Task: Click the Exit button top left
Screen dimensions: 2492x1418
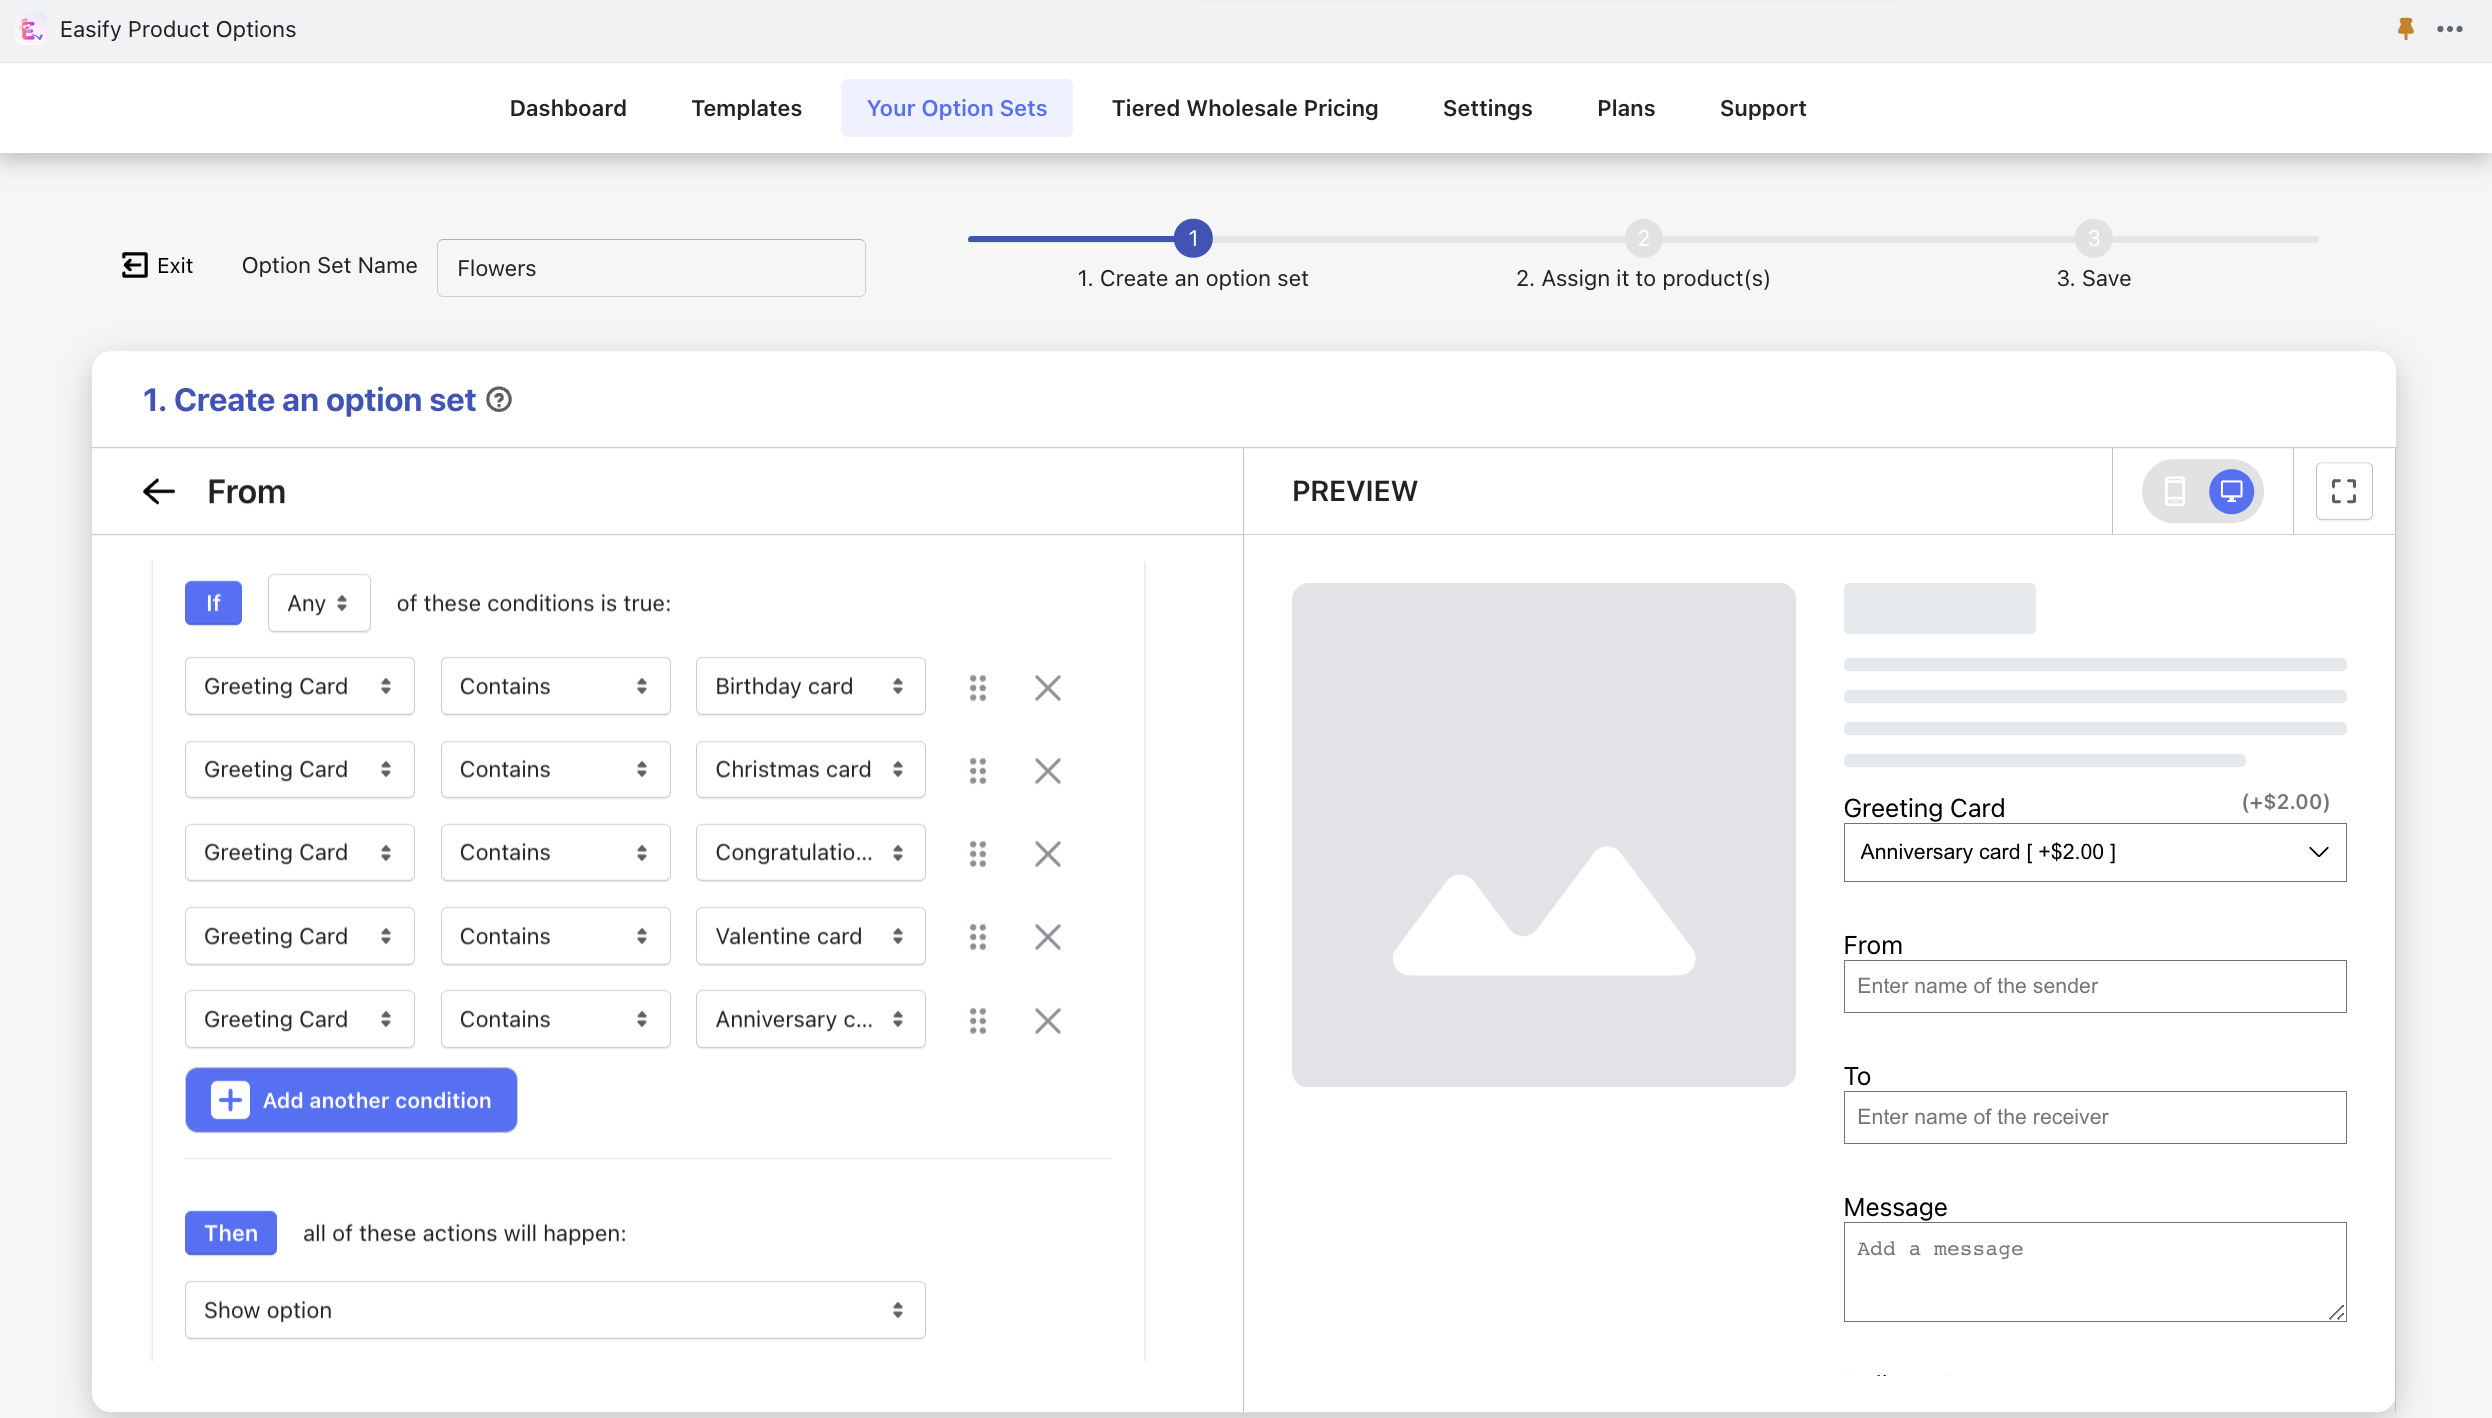Action: point(156,264)
